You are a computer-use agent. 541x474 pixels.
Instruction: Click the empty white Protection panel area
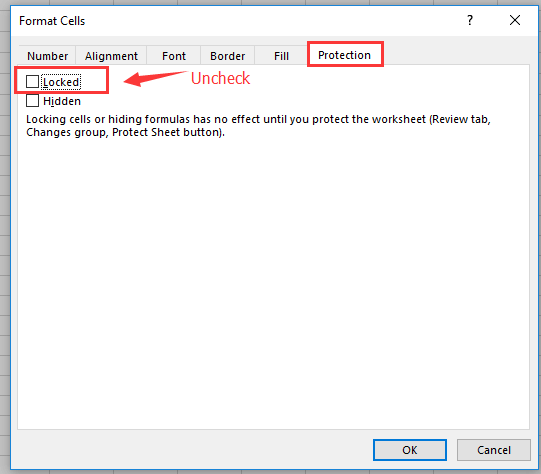click(273, 283)
